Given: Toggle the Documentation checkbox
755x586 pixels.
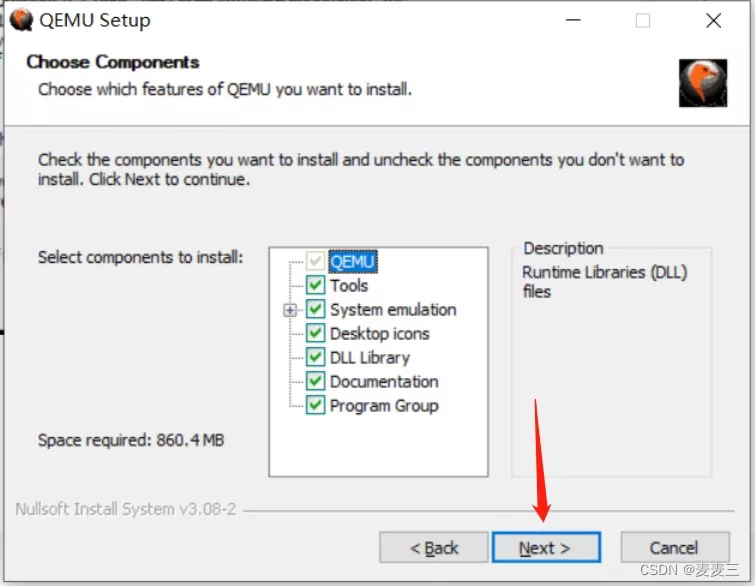Looking at the screenshot, I should (x=315, y=382).
